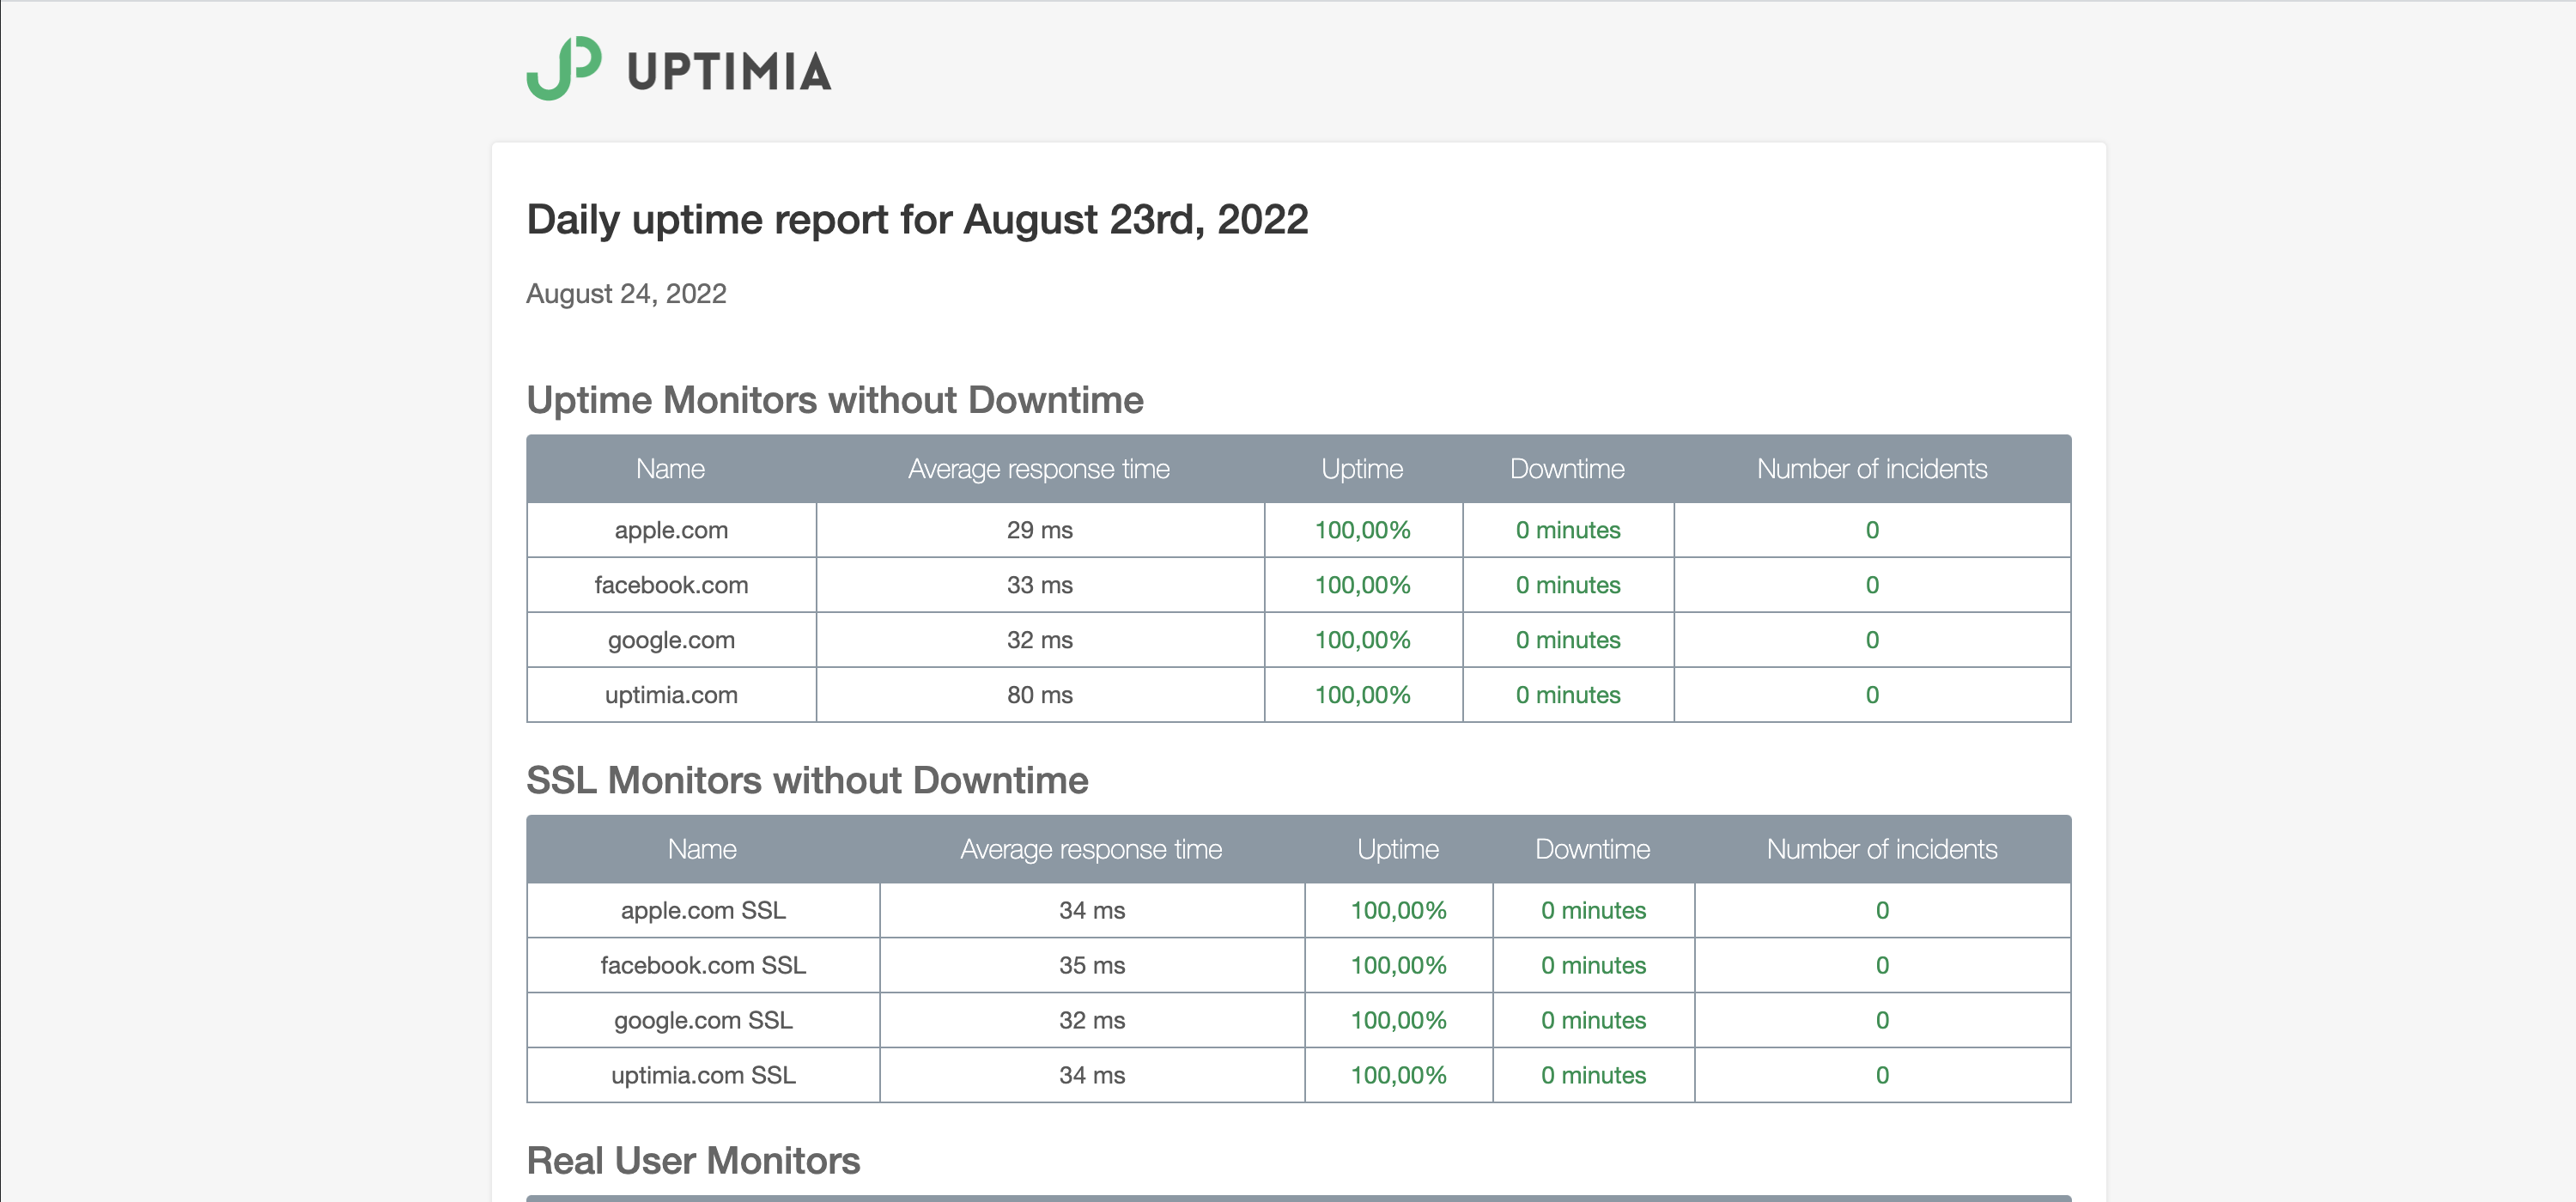
Task: Click Average response time header in Uptime Monitors table
Action: click(1039, 469)
